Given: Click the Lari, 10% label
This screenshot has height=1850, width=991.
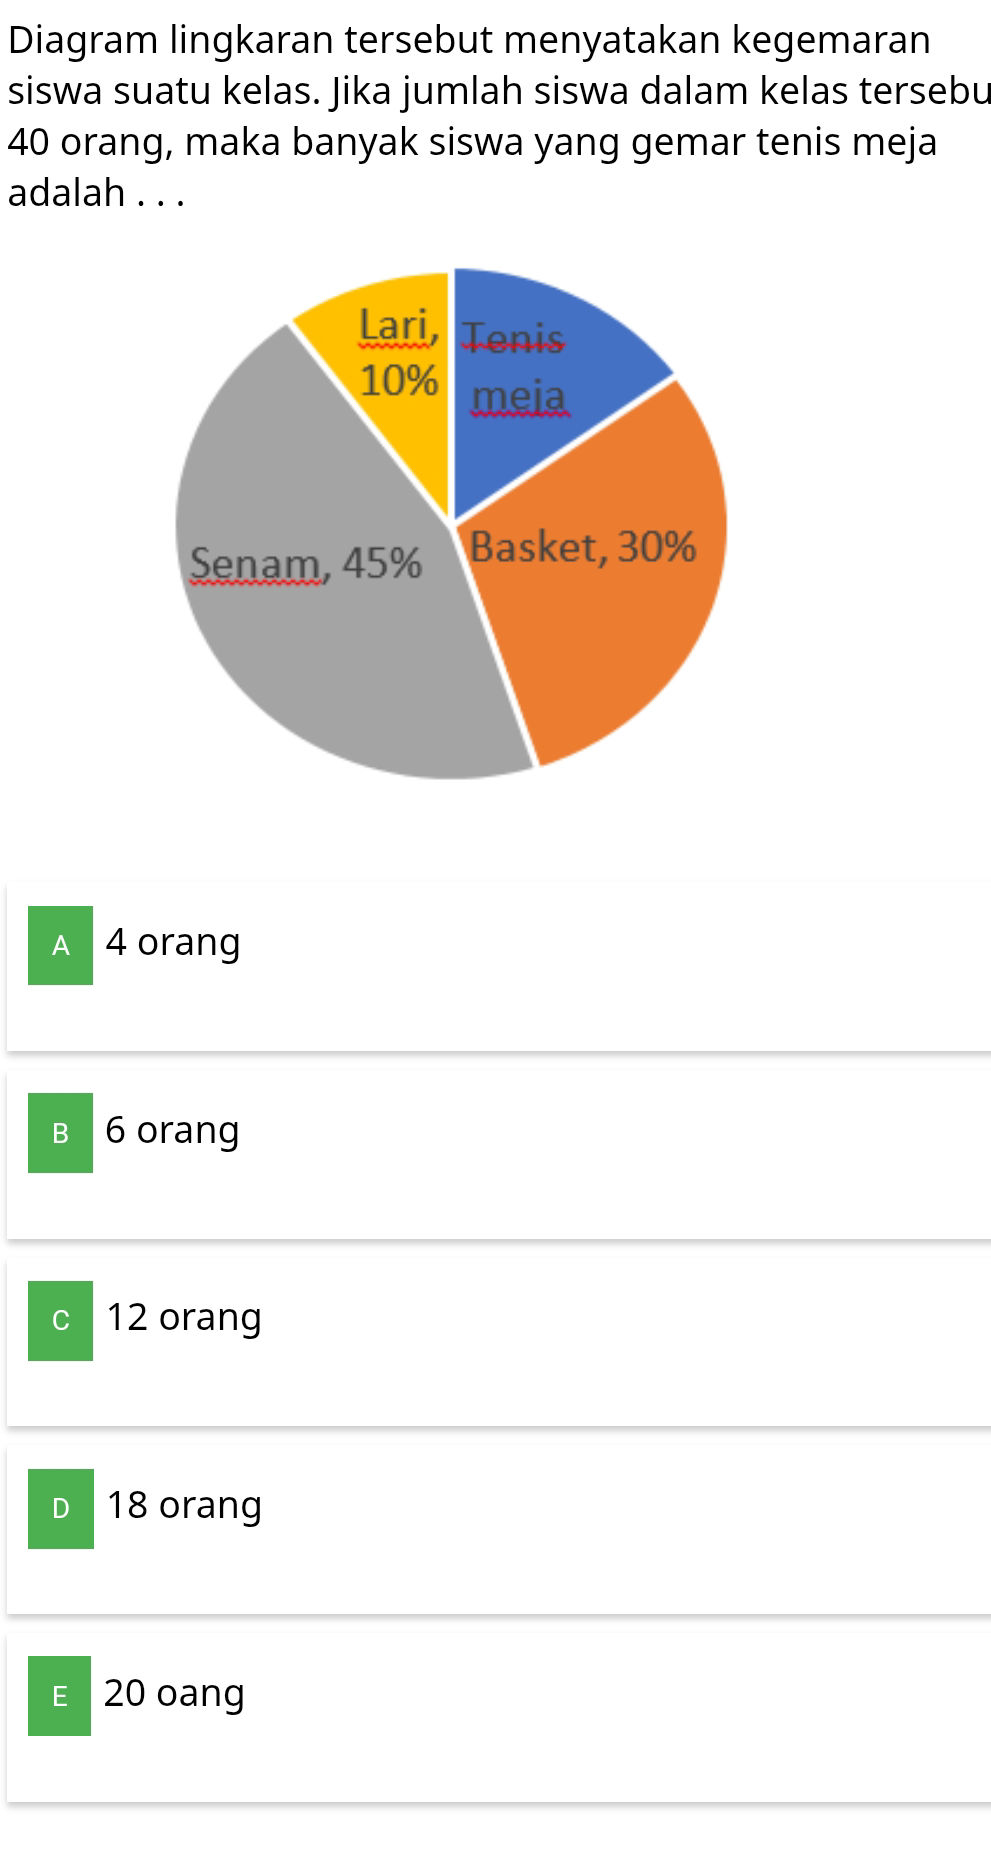Looking at the screenshot, I should (398, 350).
